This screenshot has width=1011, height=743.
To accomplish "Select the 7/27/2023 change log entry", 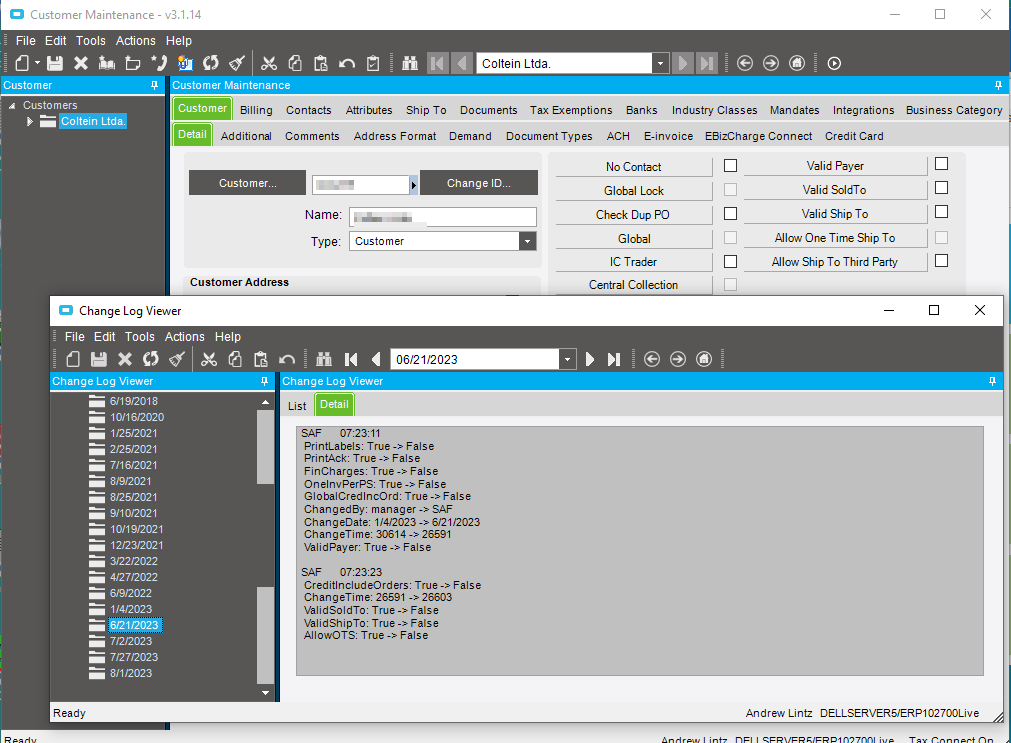I will coord(134,657).
